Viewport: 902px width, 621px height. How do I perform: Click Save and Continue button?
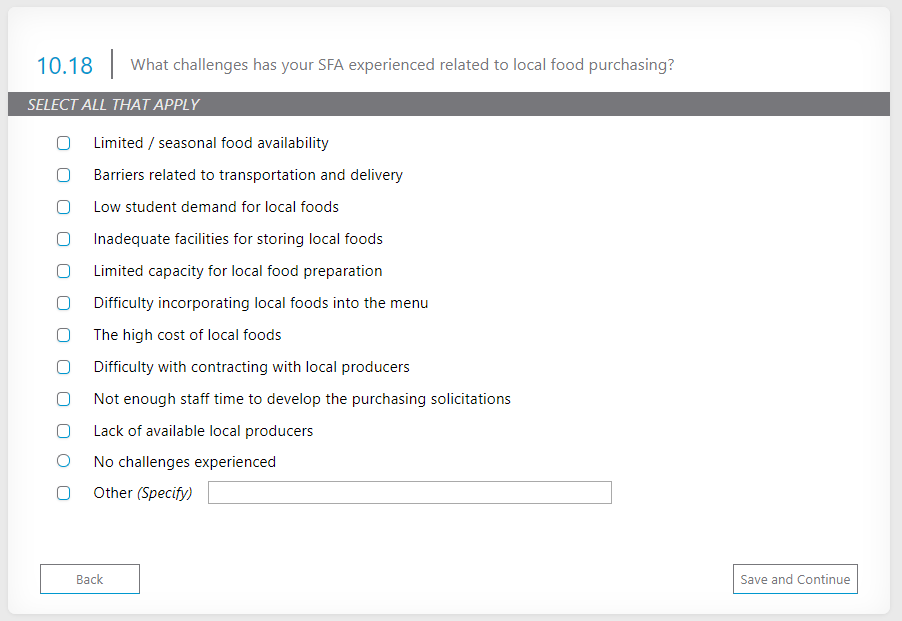(795, 579)
